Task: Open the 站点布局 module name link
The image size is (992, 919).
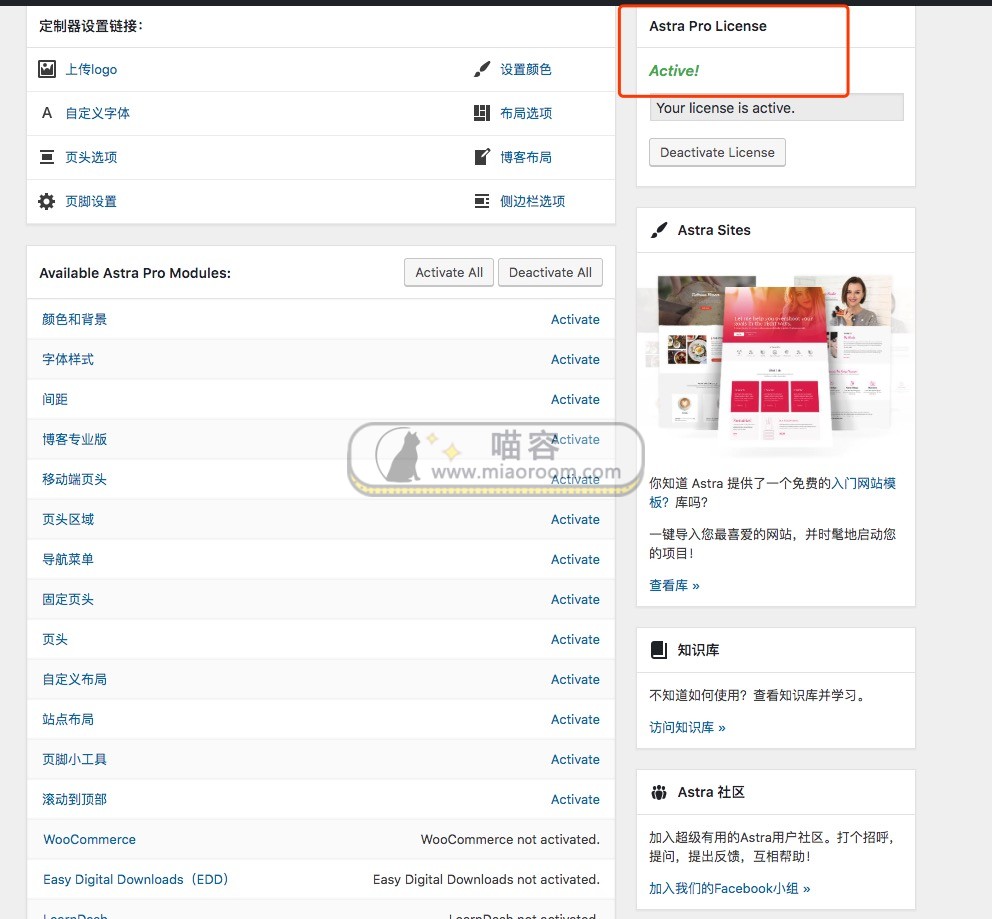Action: point(68,719)
